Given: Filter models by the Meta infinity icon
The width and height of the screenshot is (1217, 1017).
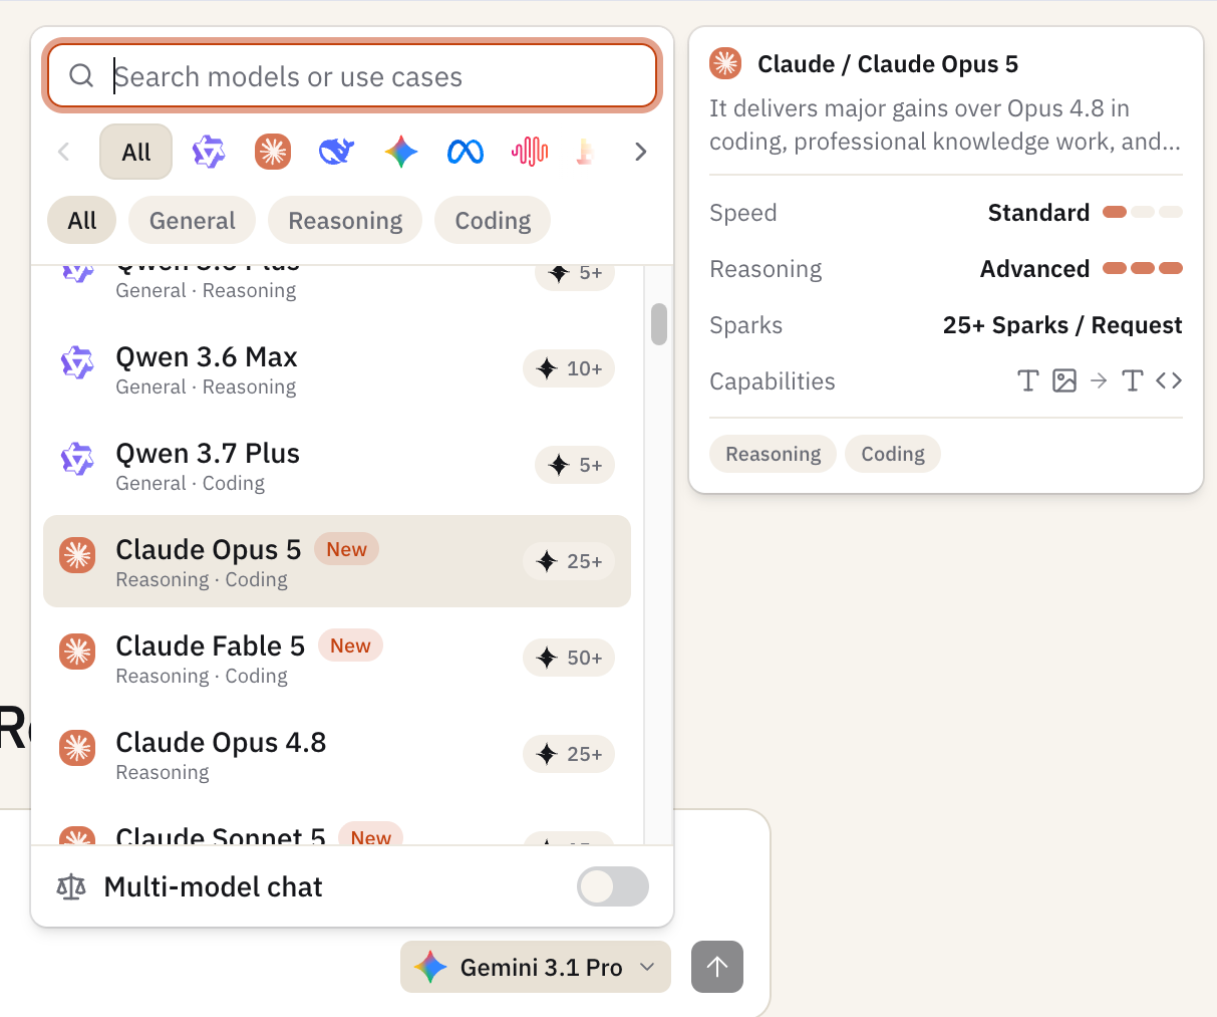Looking at the screenshot, I should (x=465, y=152).
